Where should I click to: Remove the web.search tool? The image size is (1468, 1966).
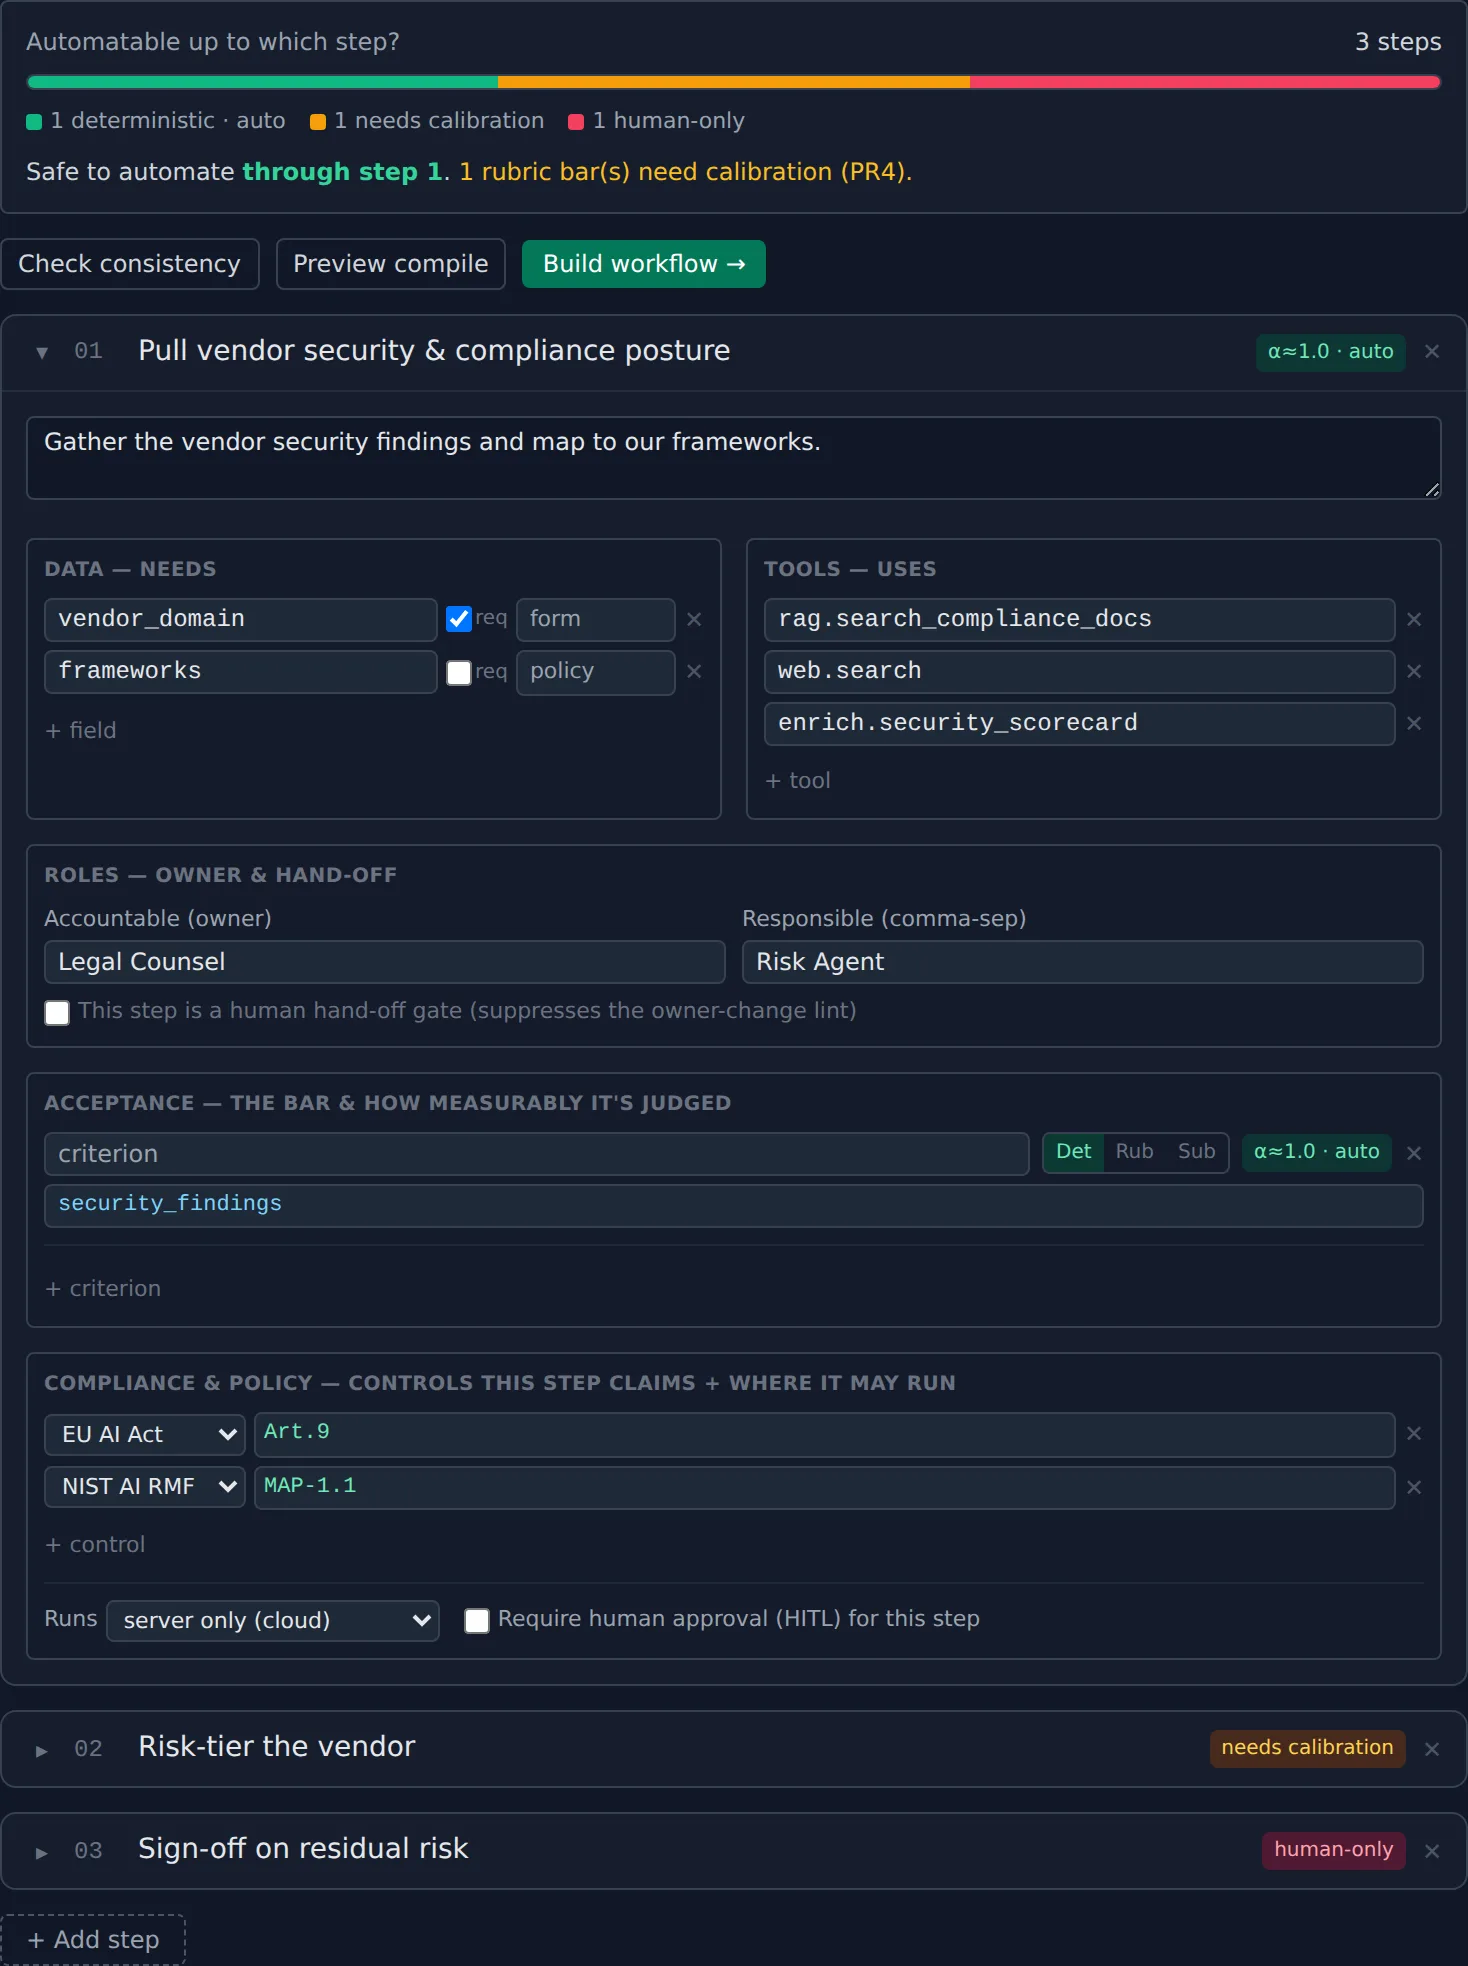pos(1414,672)
